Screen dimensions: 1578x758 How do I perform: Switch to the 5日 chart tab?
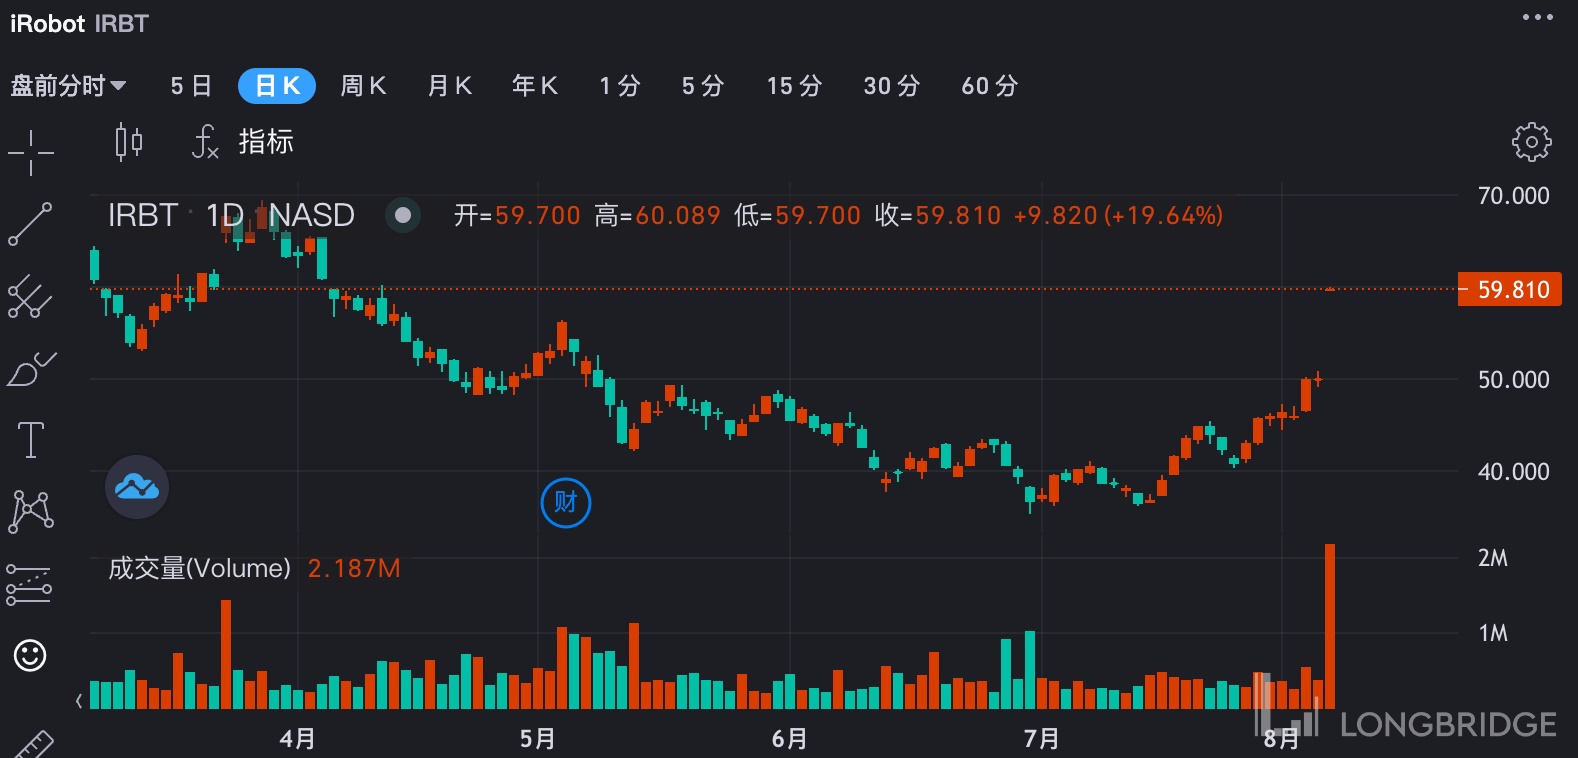pyautogui.click(x=191, y=86)
